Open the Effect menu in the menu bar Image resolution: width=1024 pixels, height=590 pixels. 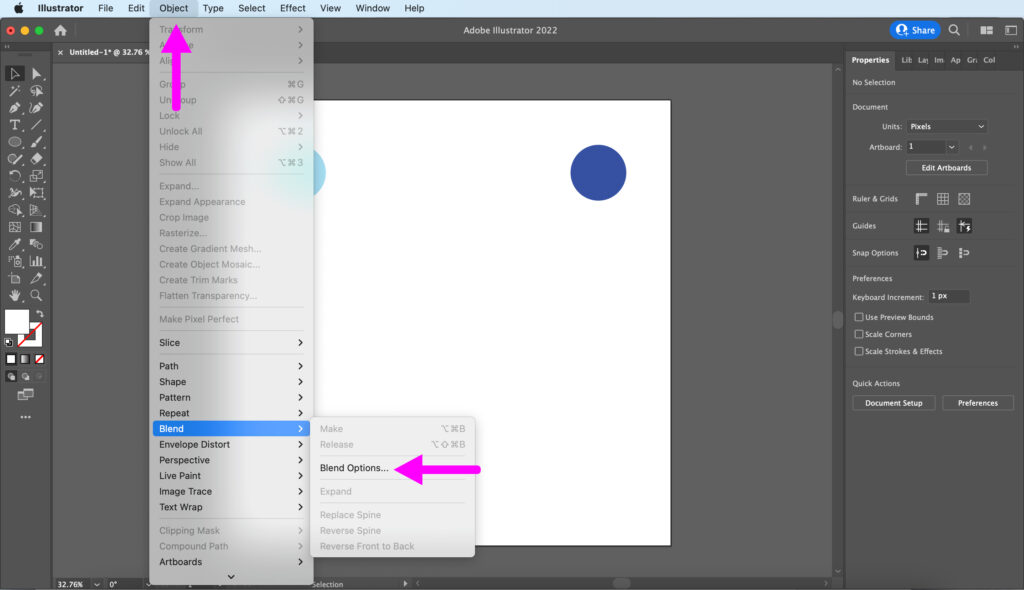pos(292,8)
